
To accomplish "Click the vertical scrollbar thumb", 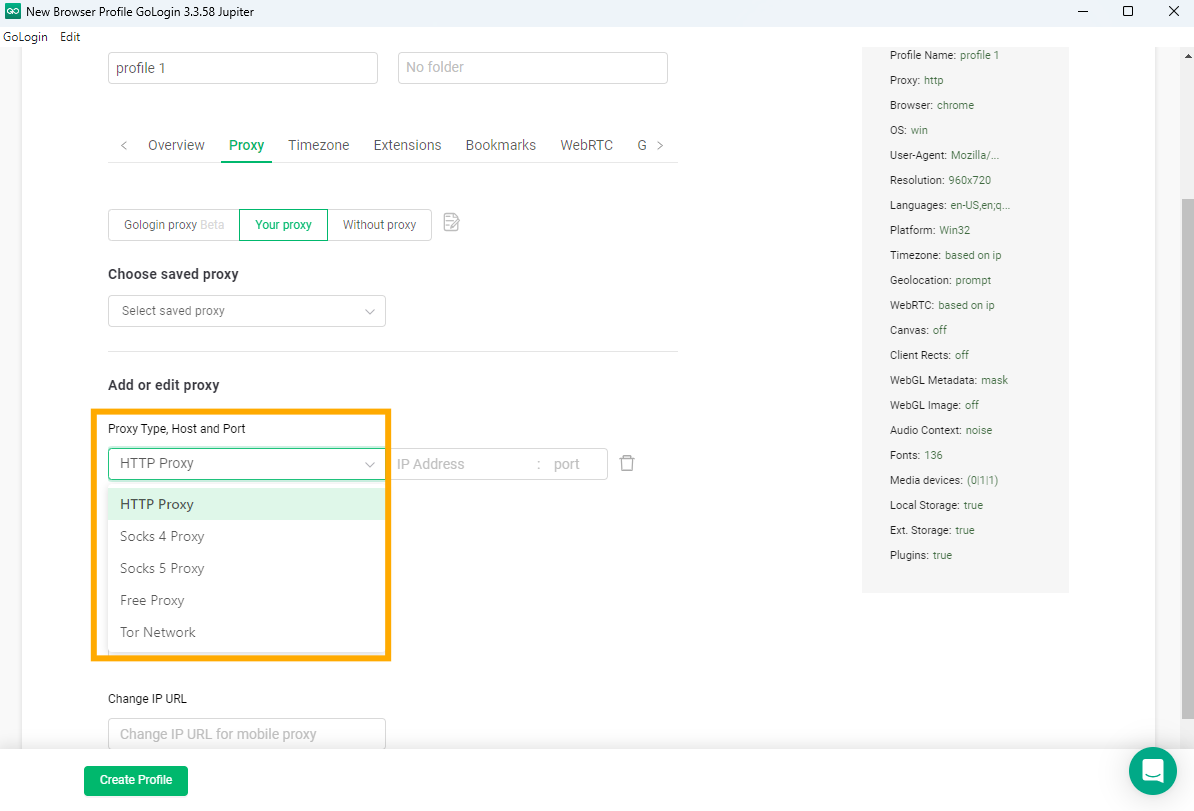I will pyautogui.click(x=1187, y=458).
